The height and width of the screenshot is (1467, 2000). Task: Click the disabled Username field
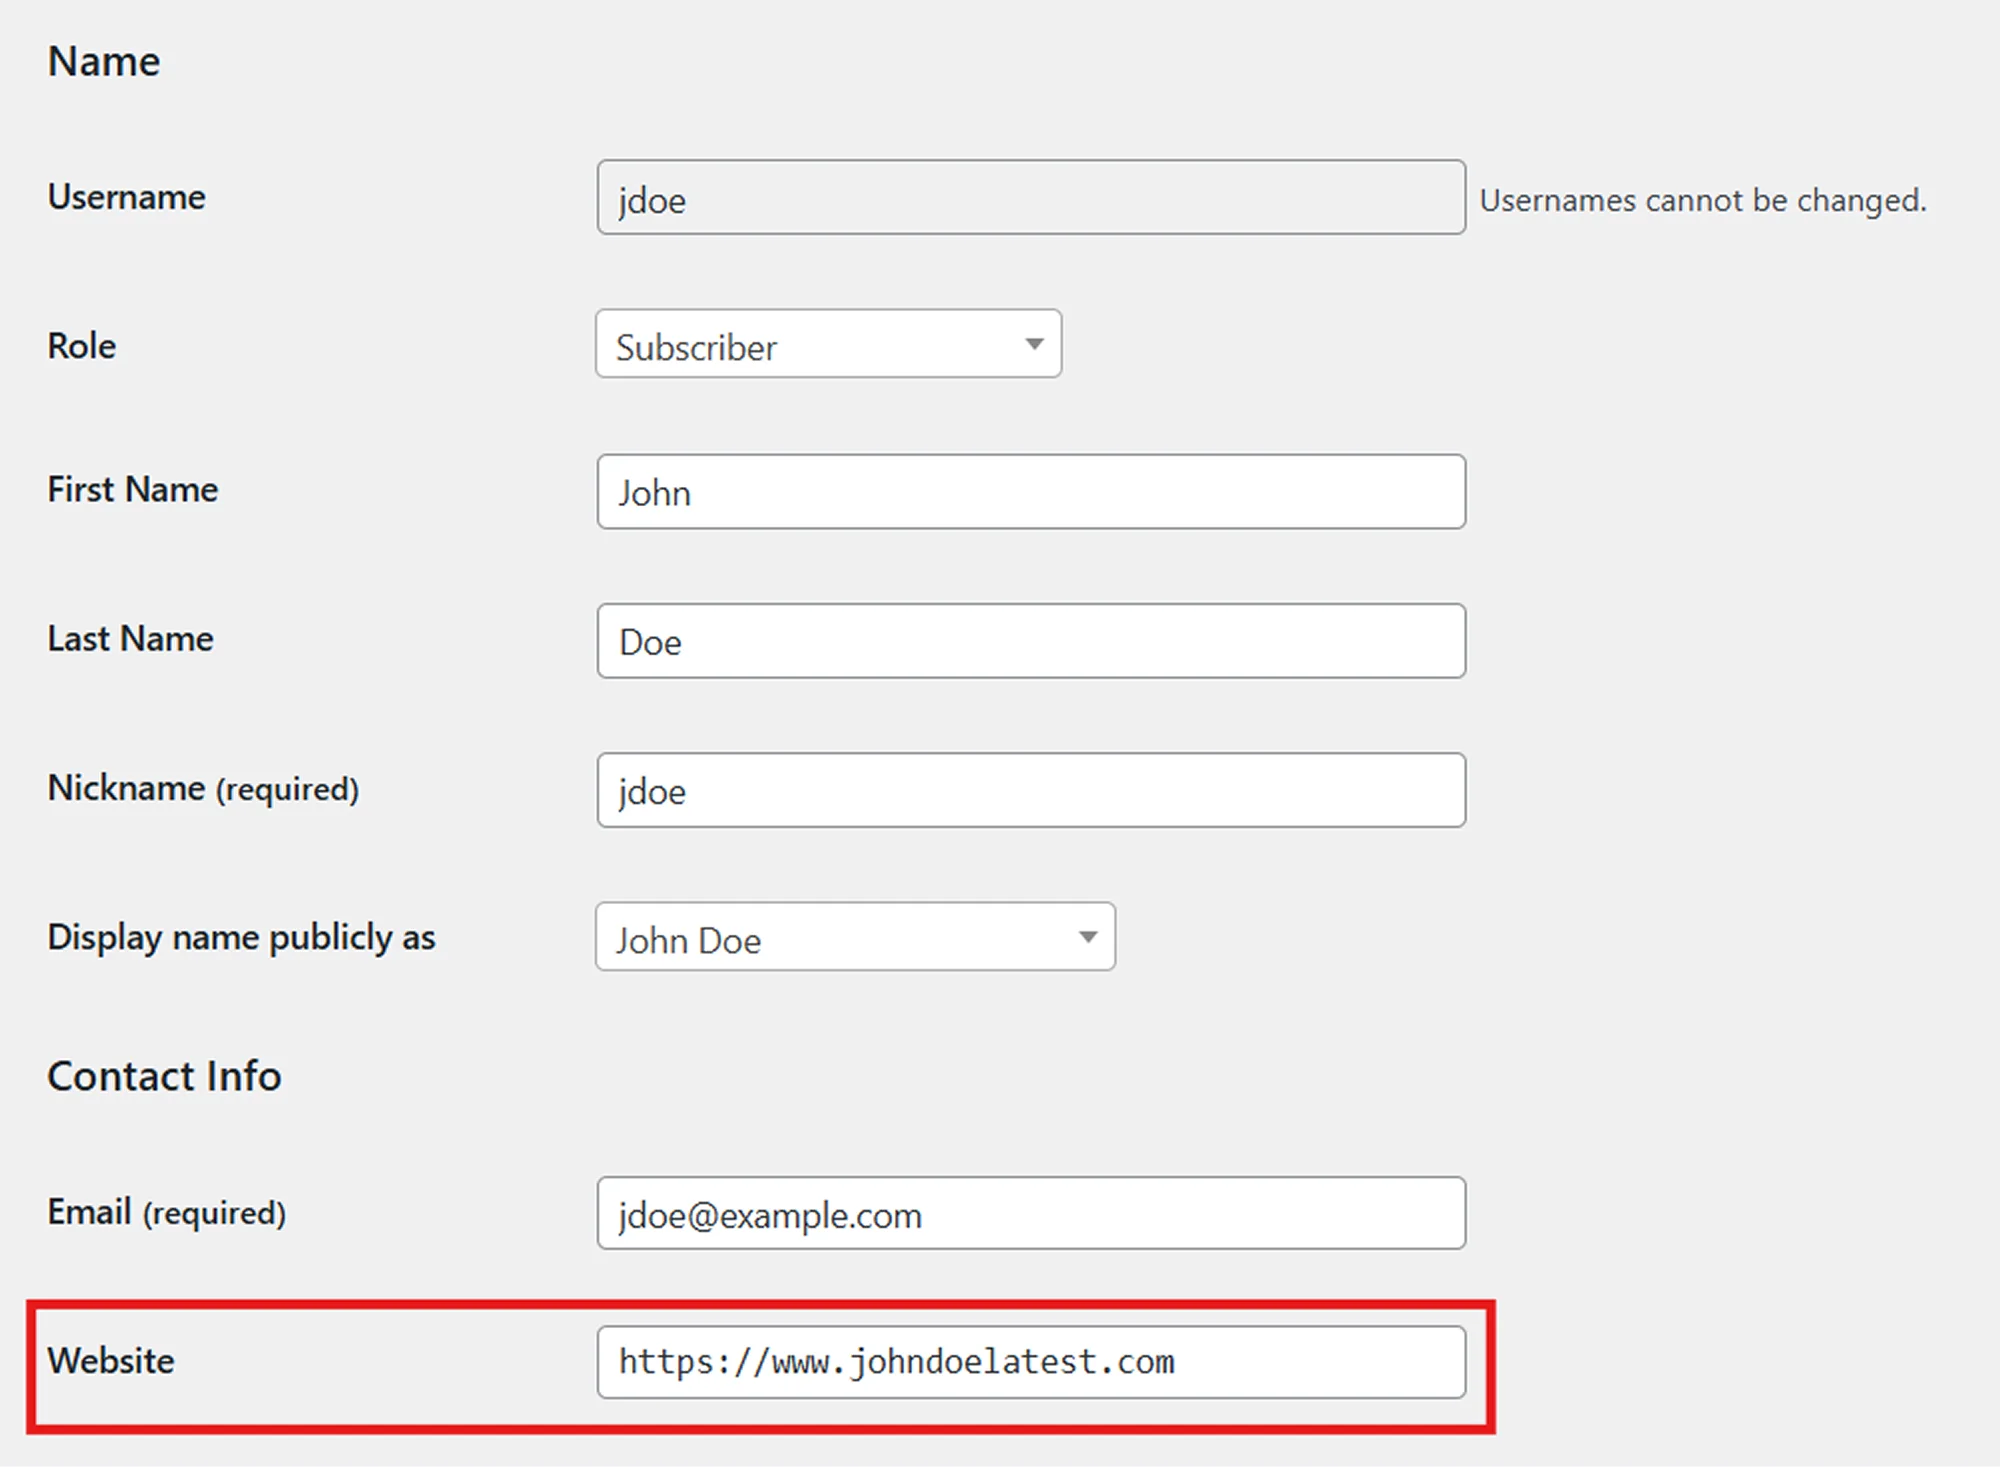(1030, 198)
